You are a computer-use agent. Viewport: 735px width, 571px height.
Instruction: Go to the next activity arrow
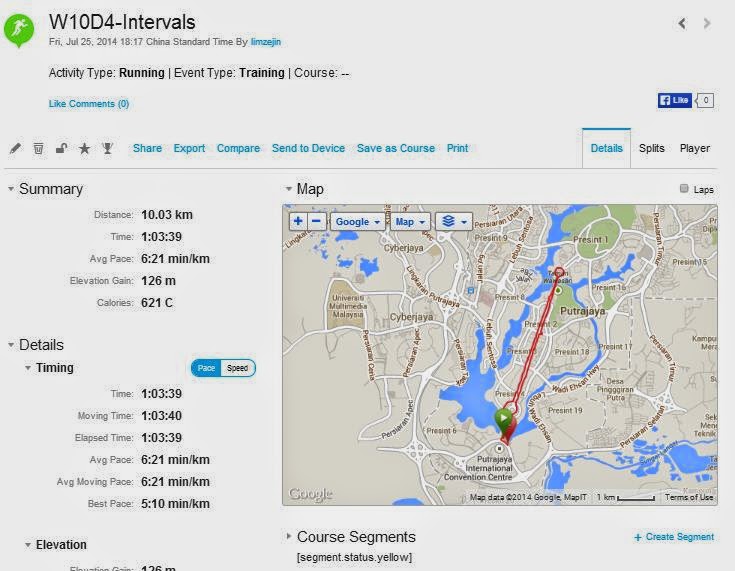[707, 23]
